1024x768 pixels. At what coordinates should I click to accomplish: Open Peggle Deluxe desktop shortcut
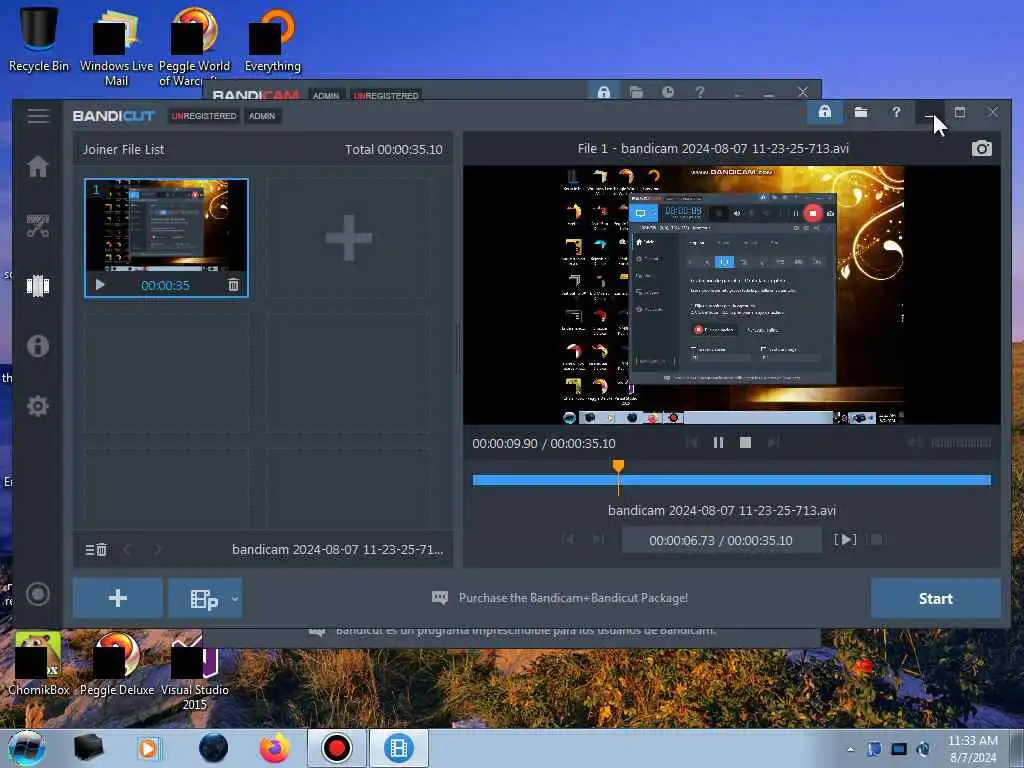pos(117,663)
